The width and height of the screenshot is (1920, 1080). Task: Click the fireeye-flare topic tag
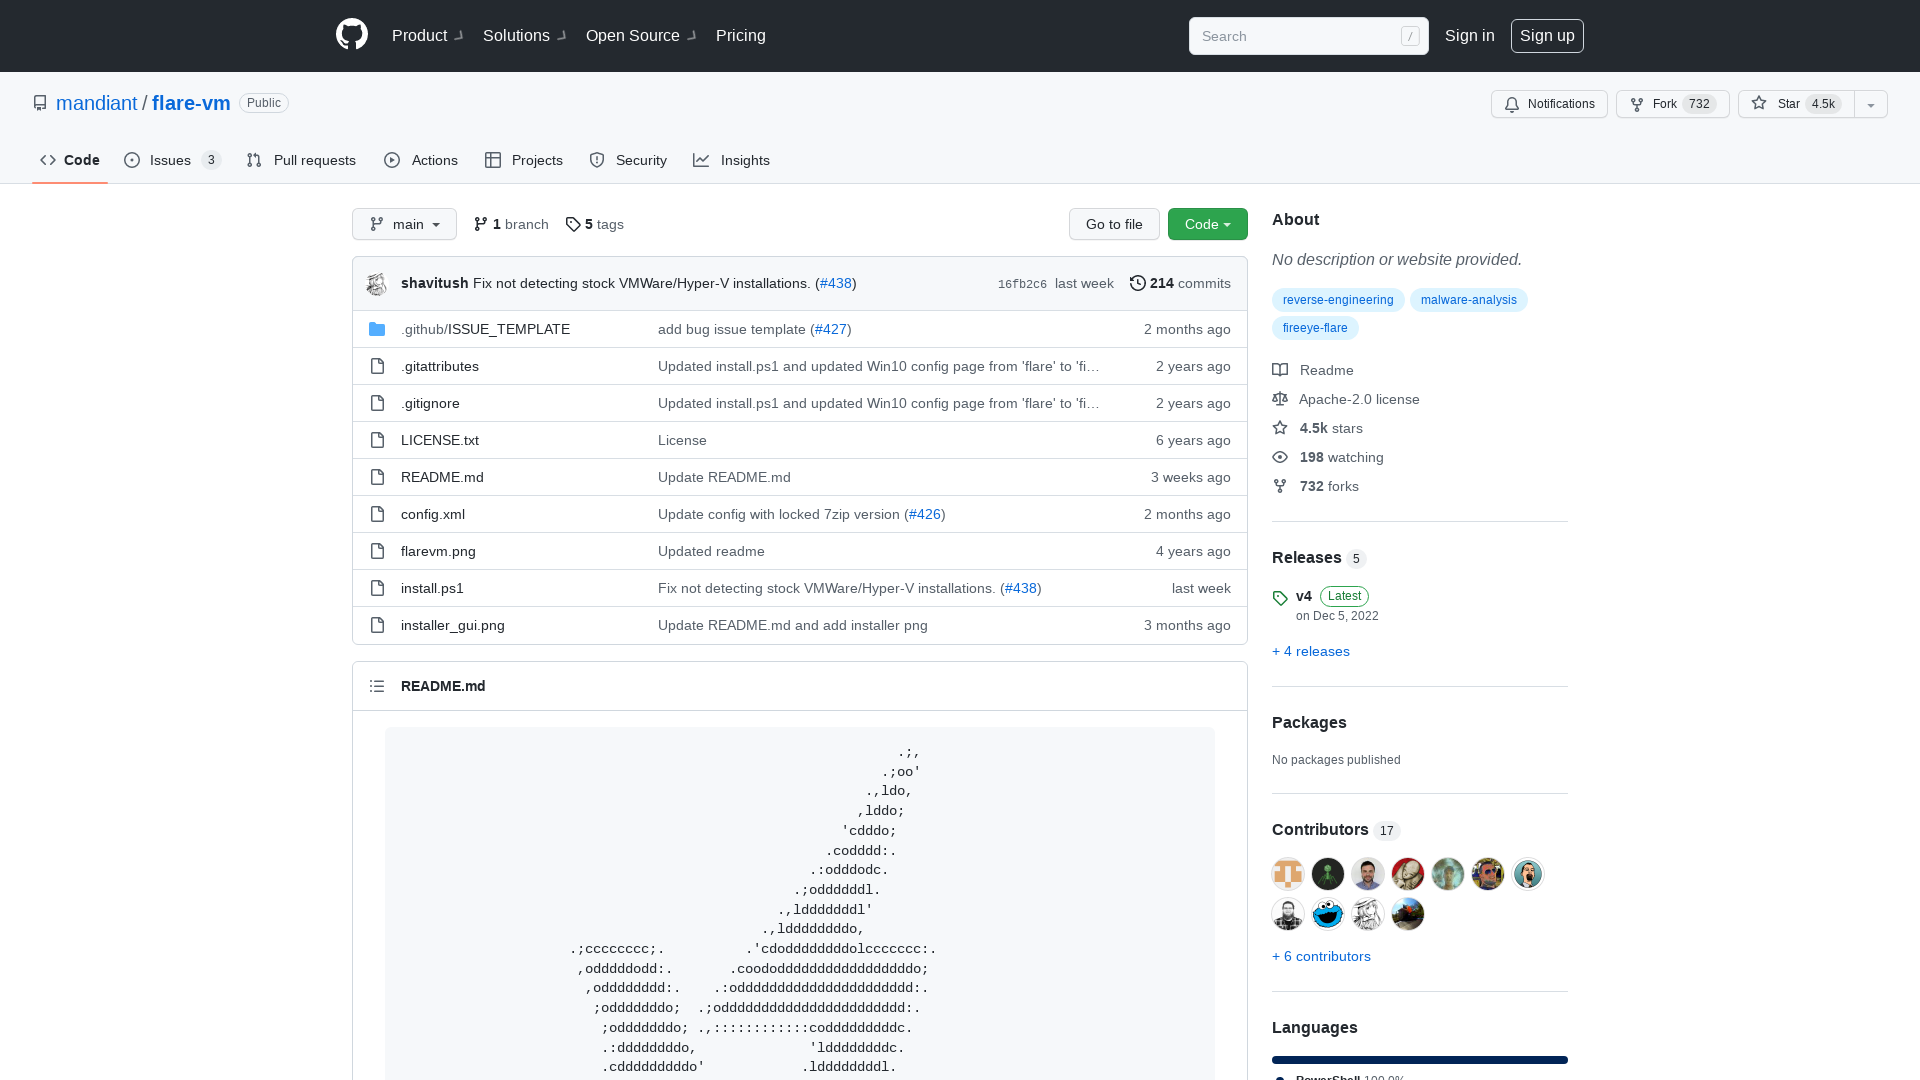(1315, 328)
